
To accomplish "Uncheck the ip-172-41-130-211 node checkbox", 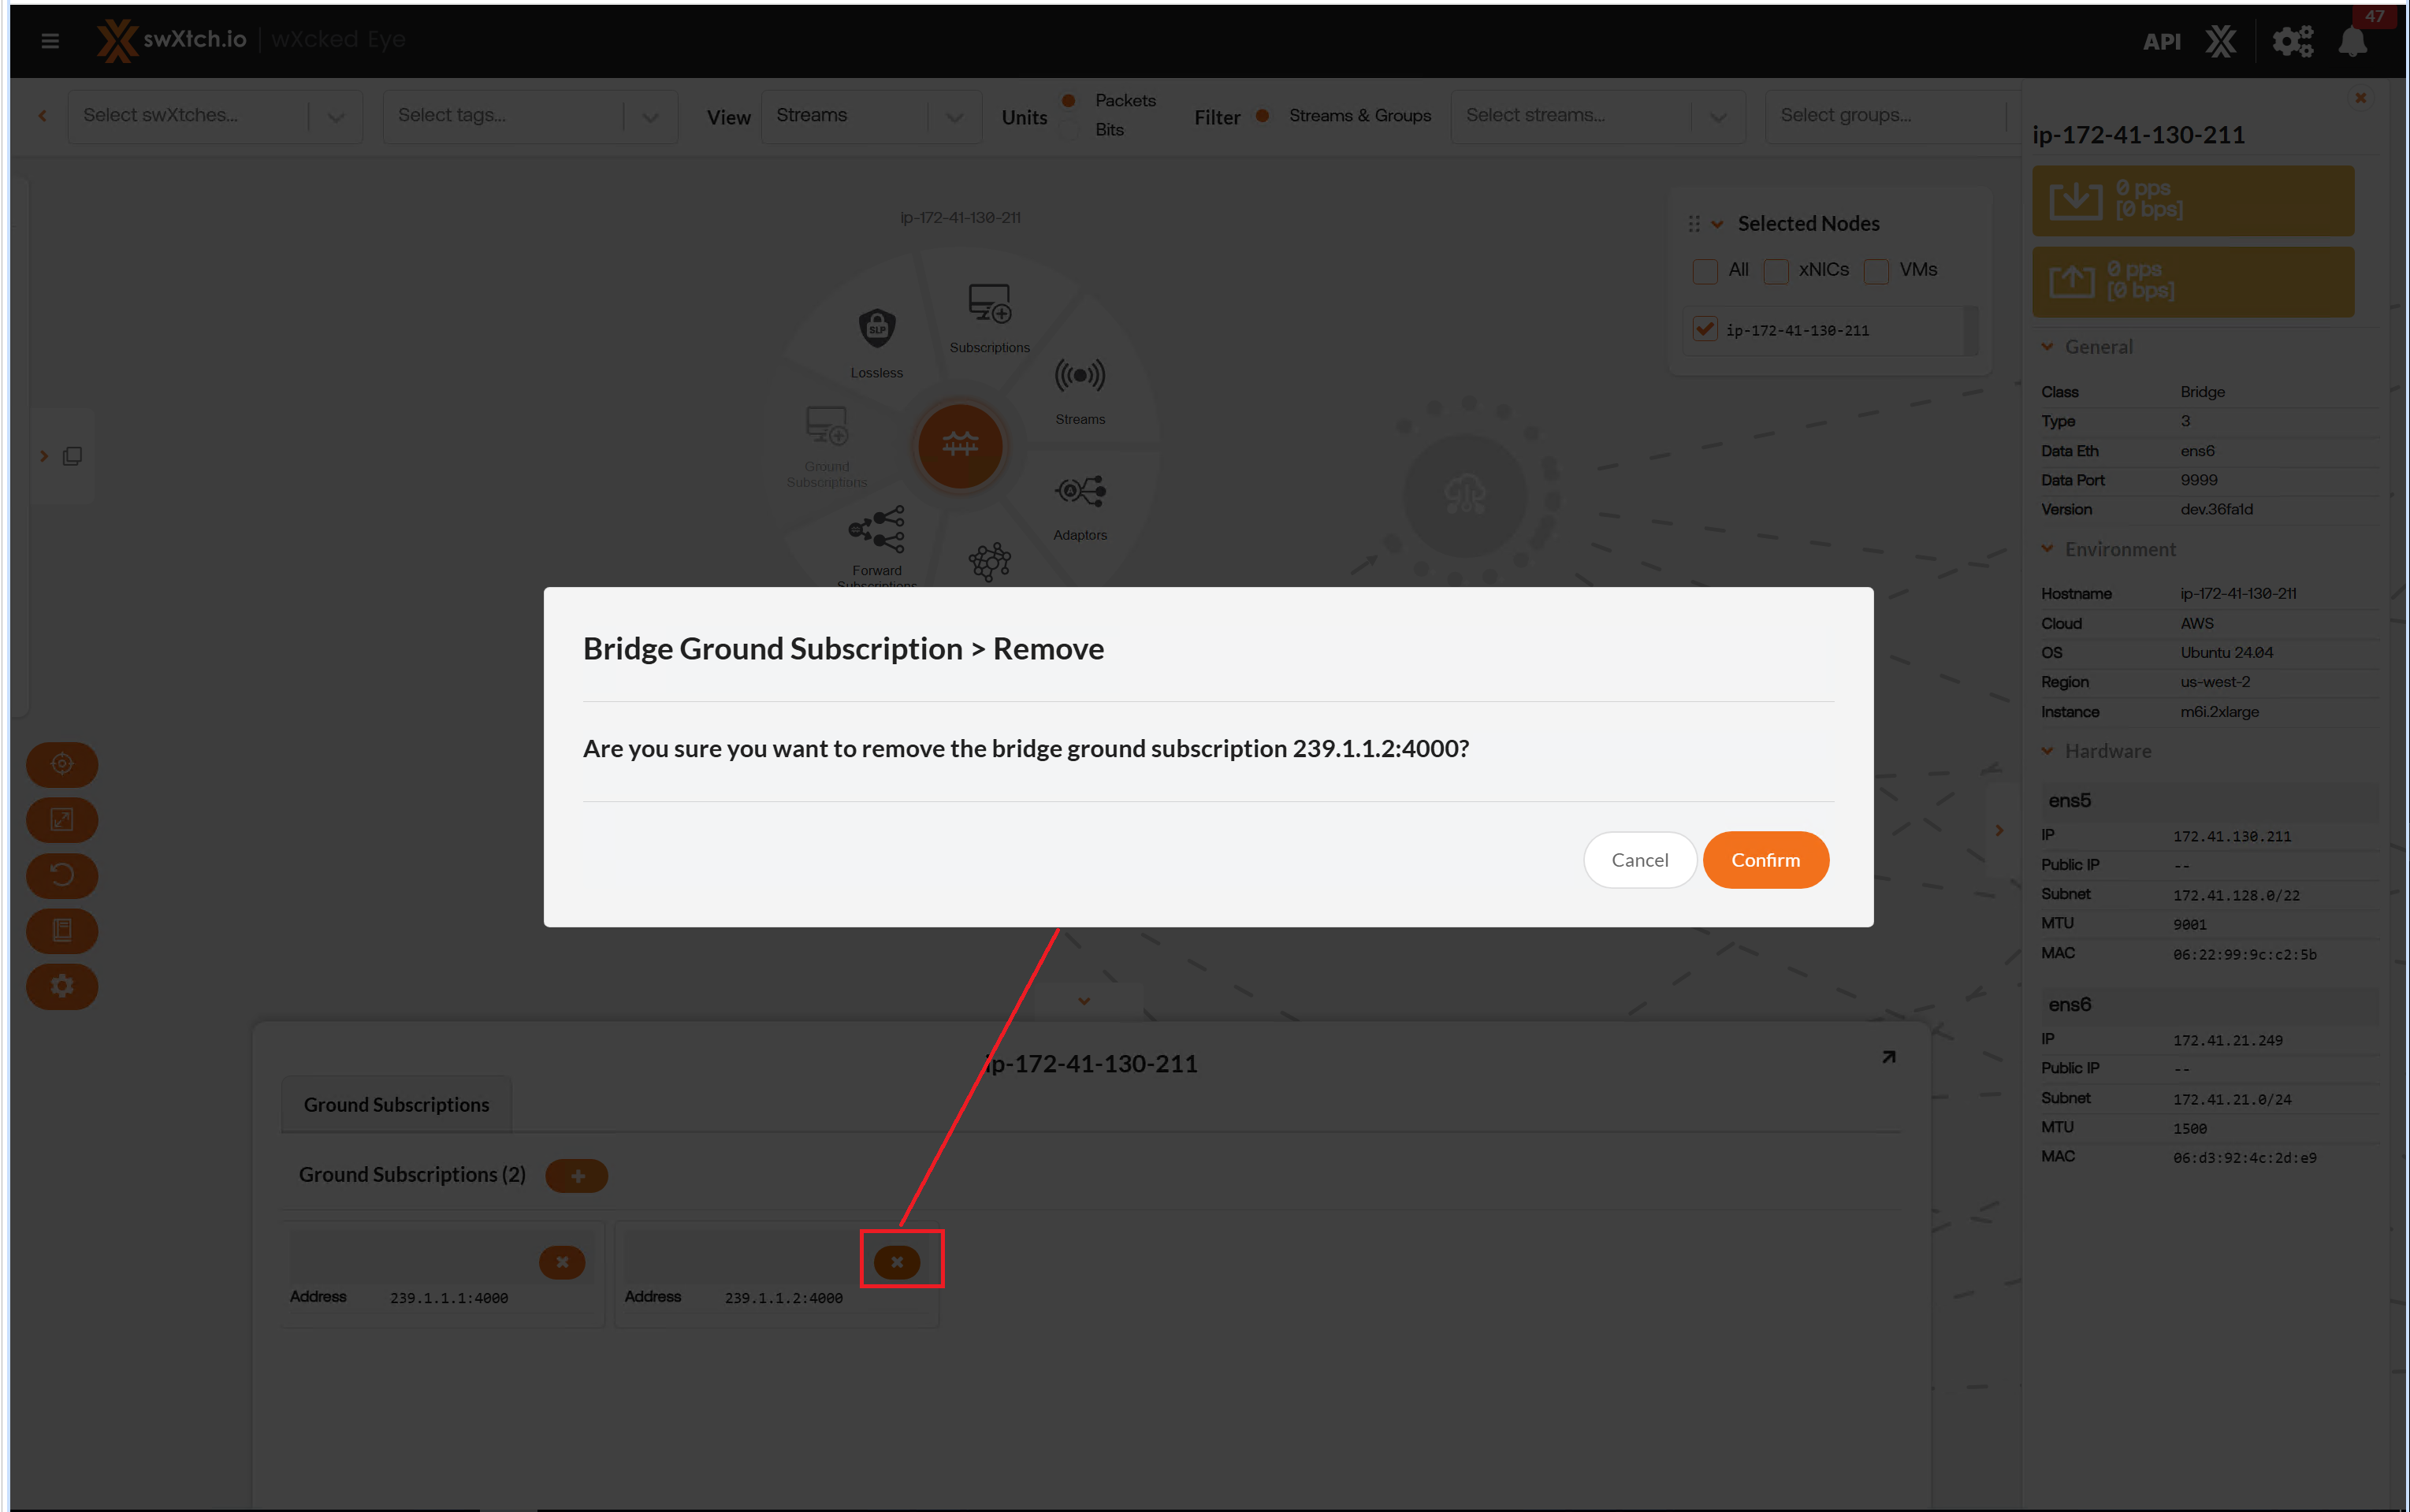I will (x=1705, y=329).
